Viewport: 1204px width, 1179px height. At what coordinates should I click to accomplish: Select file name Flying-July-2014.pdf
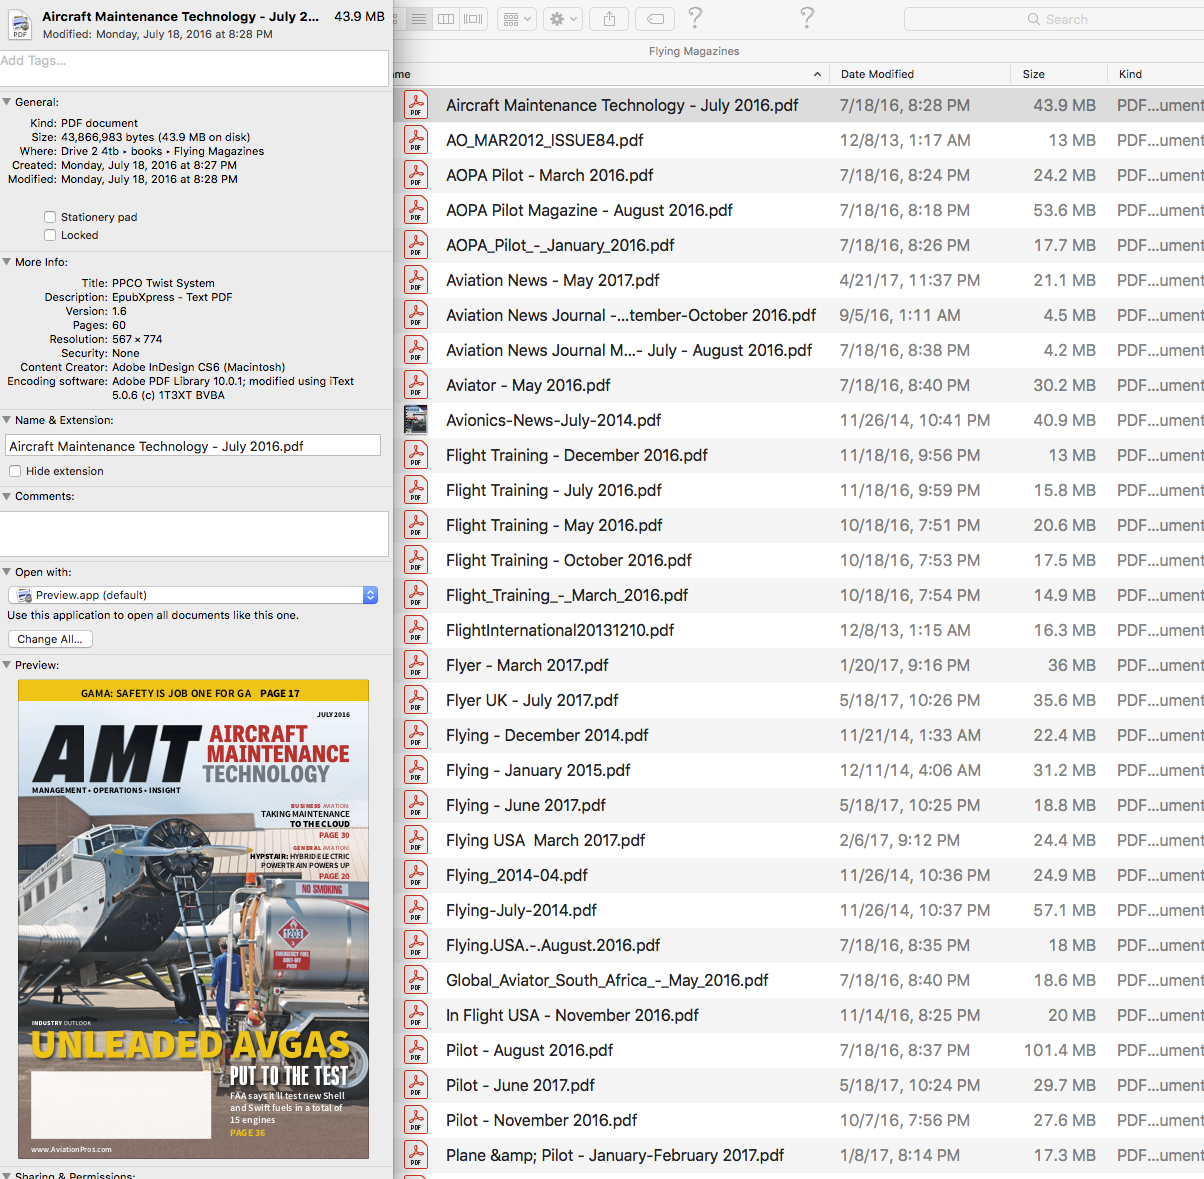point(521,910)
